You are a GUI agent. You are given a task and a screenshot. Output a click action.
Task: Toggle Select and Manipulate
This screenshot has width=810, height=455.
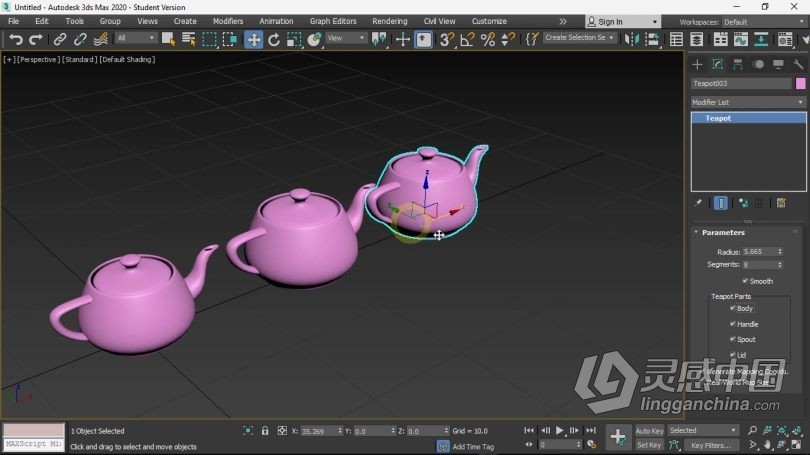403,39
